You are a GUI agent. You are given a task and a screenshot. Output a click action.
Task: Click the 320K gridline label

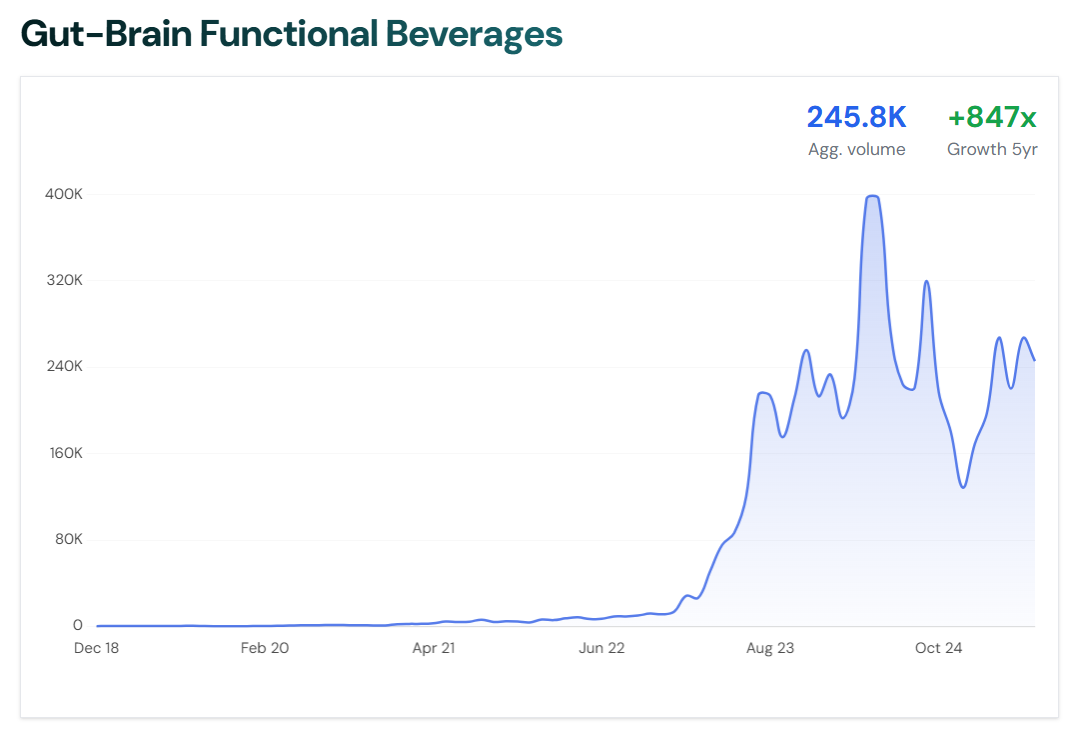pos(66,280)
